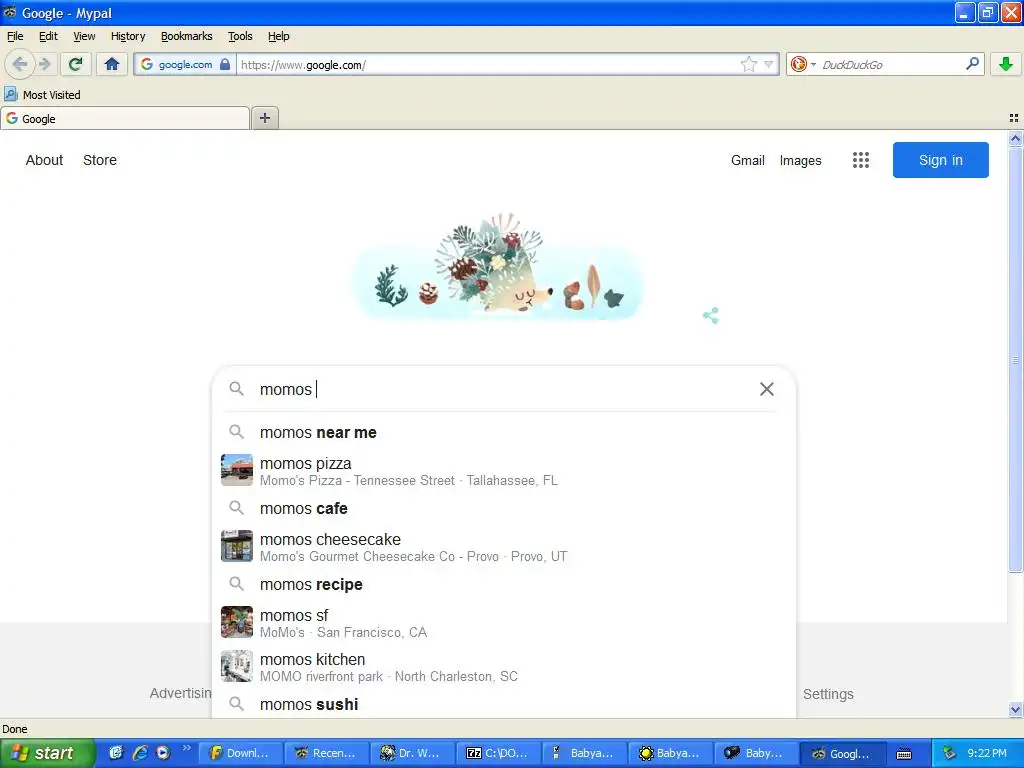The image size is (1024, 768).
Task: Click the Sign in button
Action: click(940, 160)
